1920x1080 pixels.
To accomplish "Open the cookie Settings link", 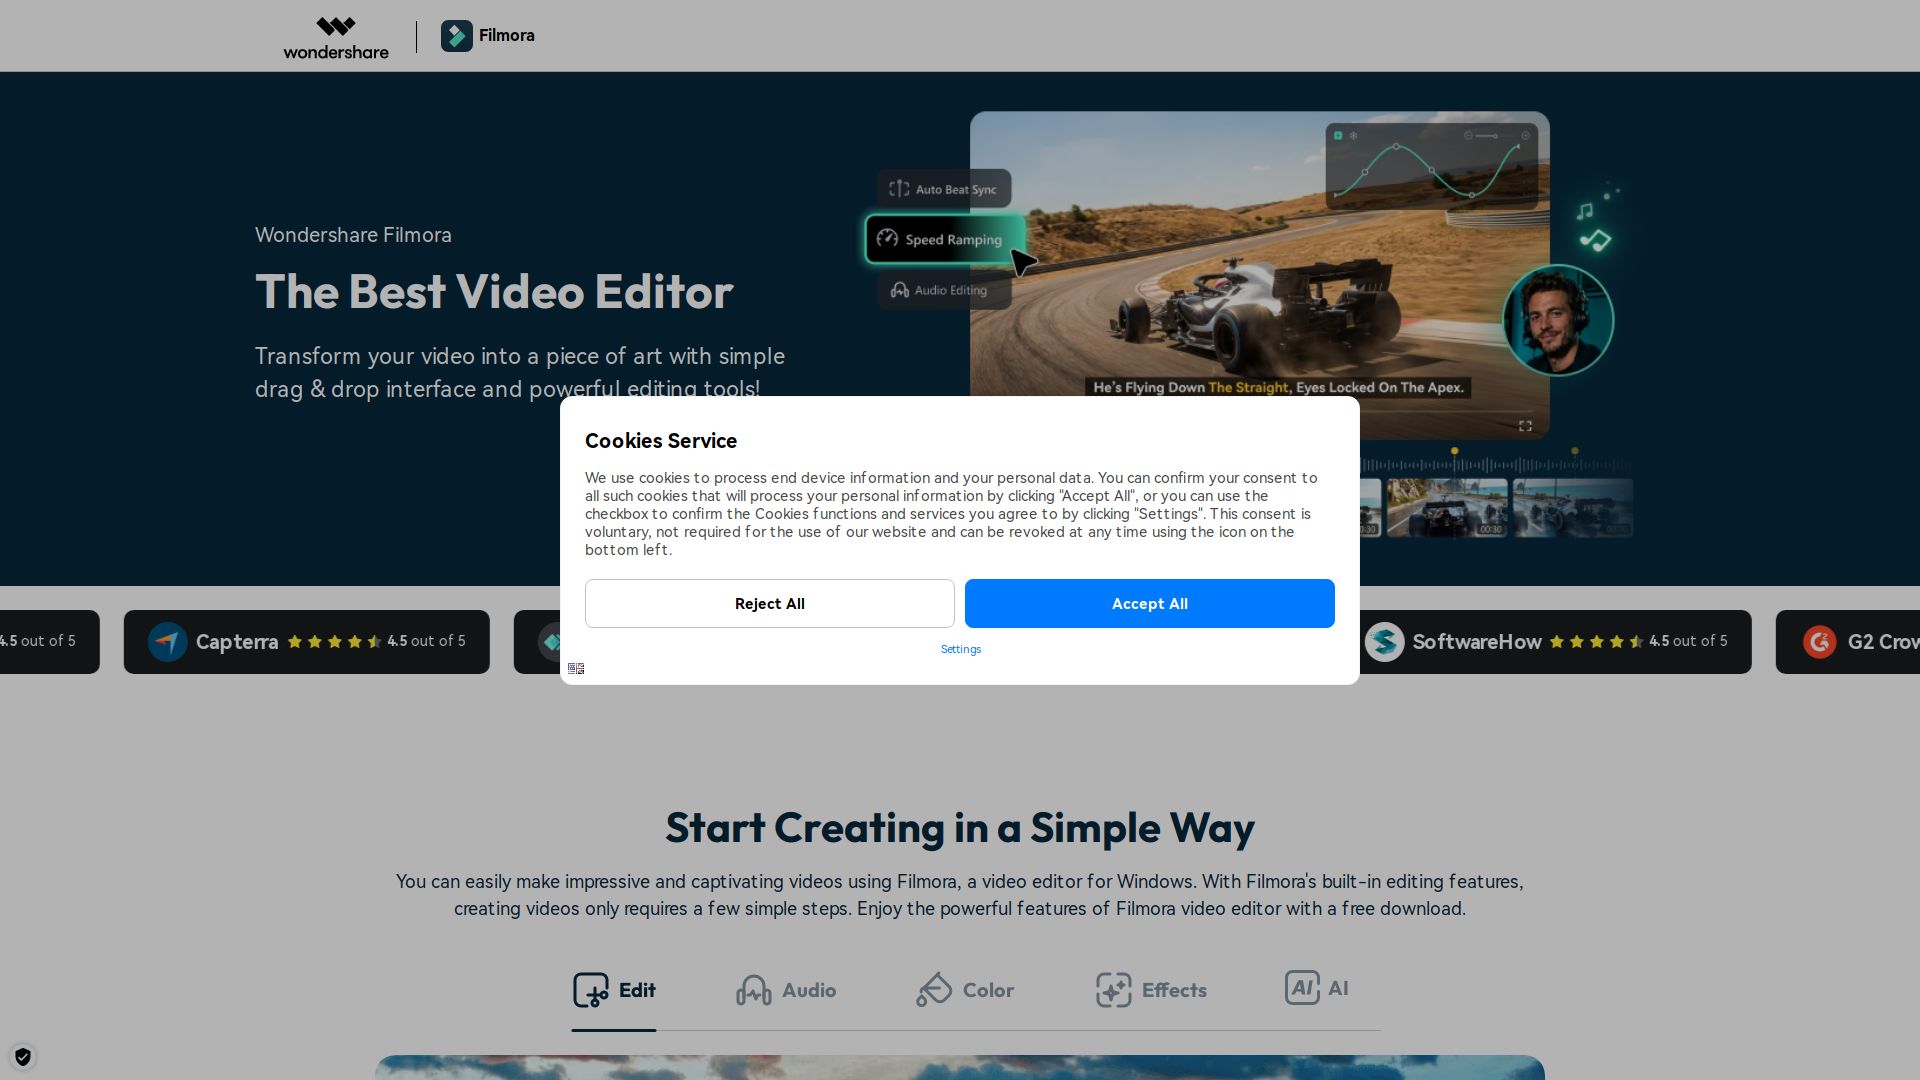I will [961, 650].
